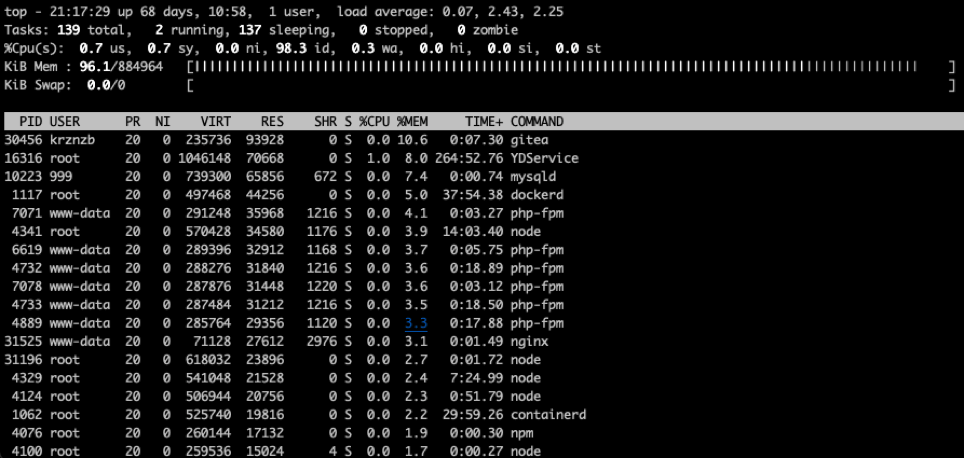
Task: Click the containerd process name
Action: click(x=548, y=414)
